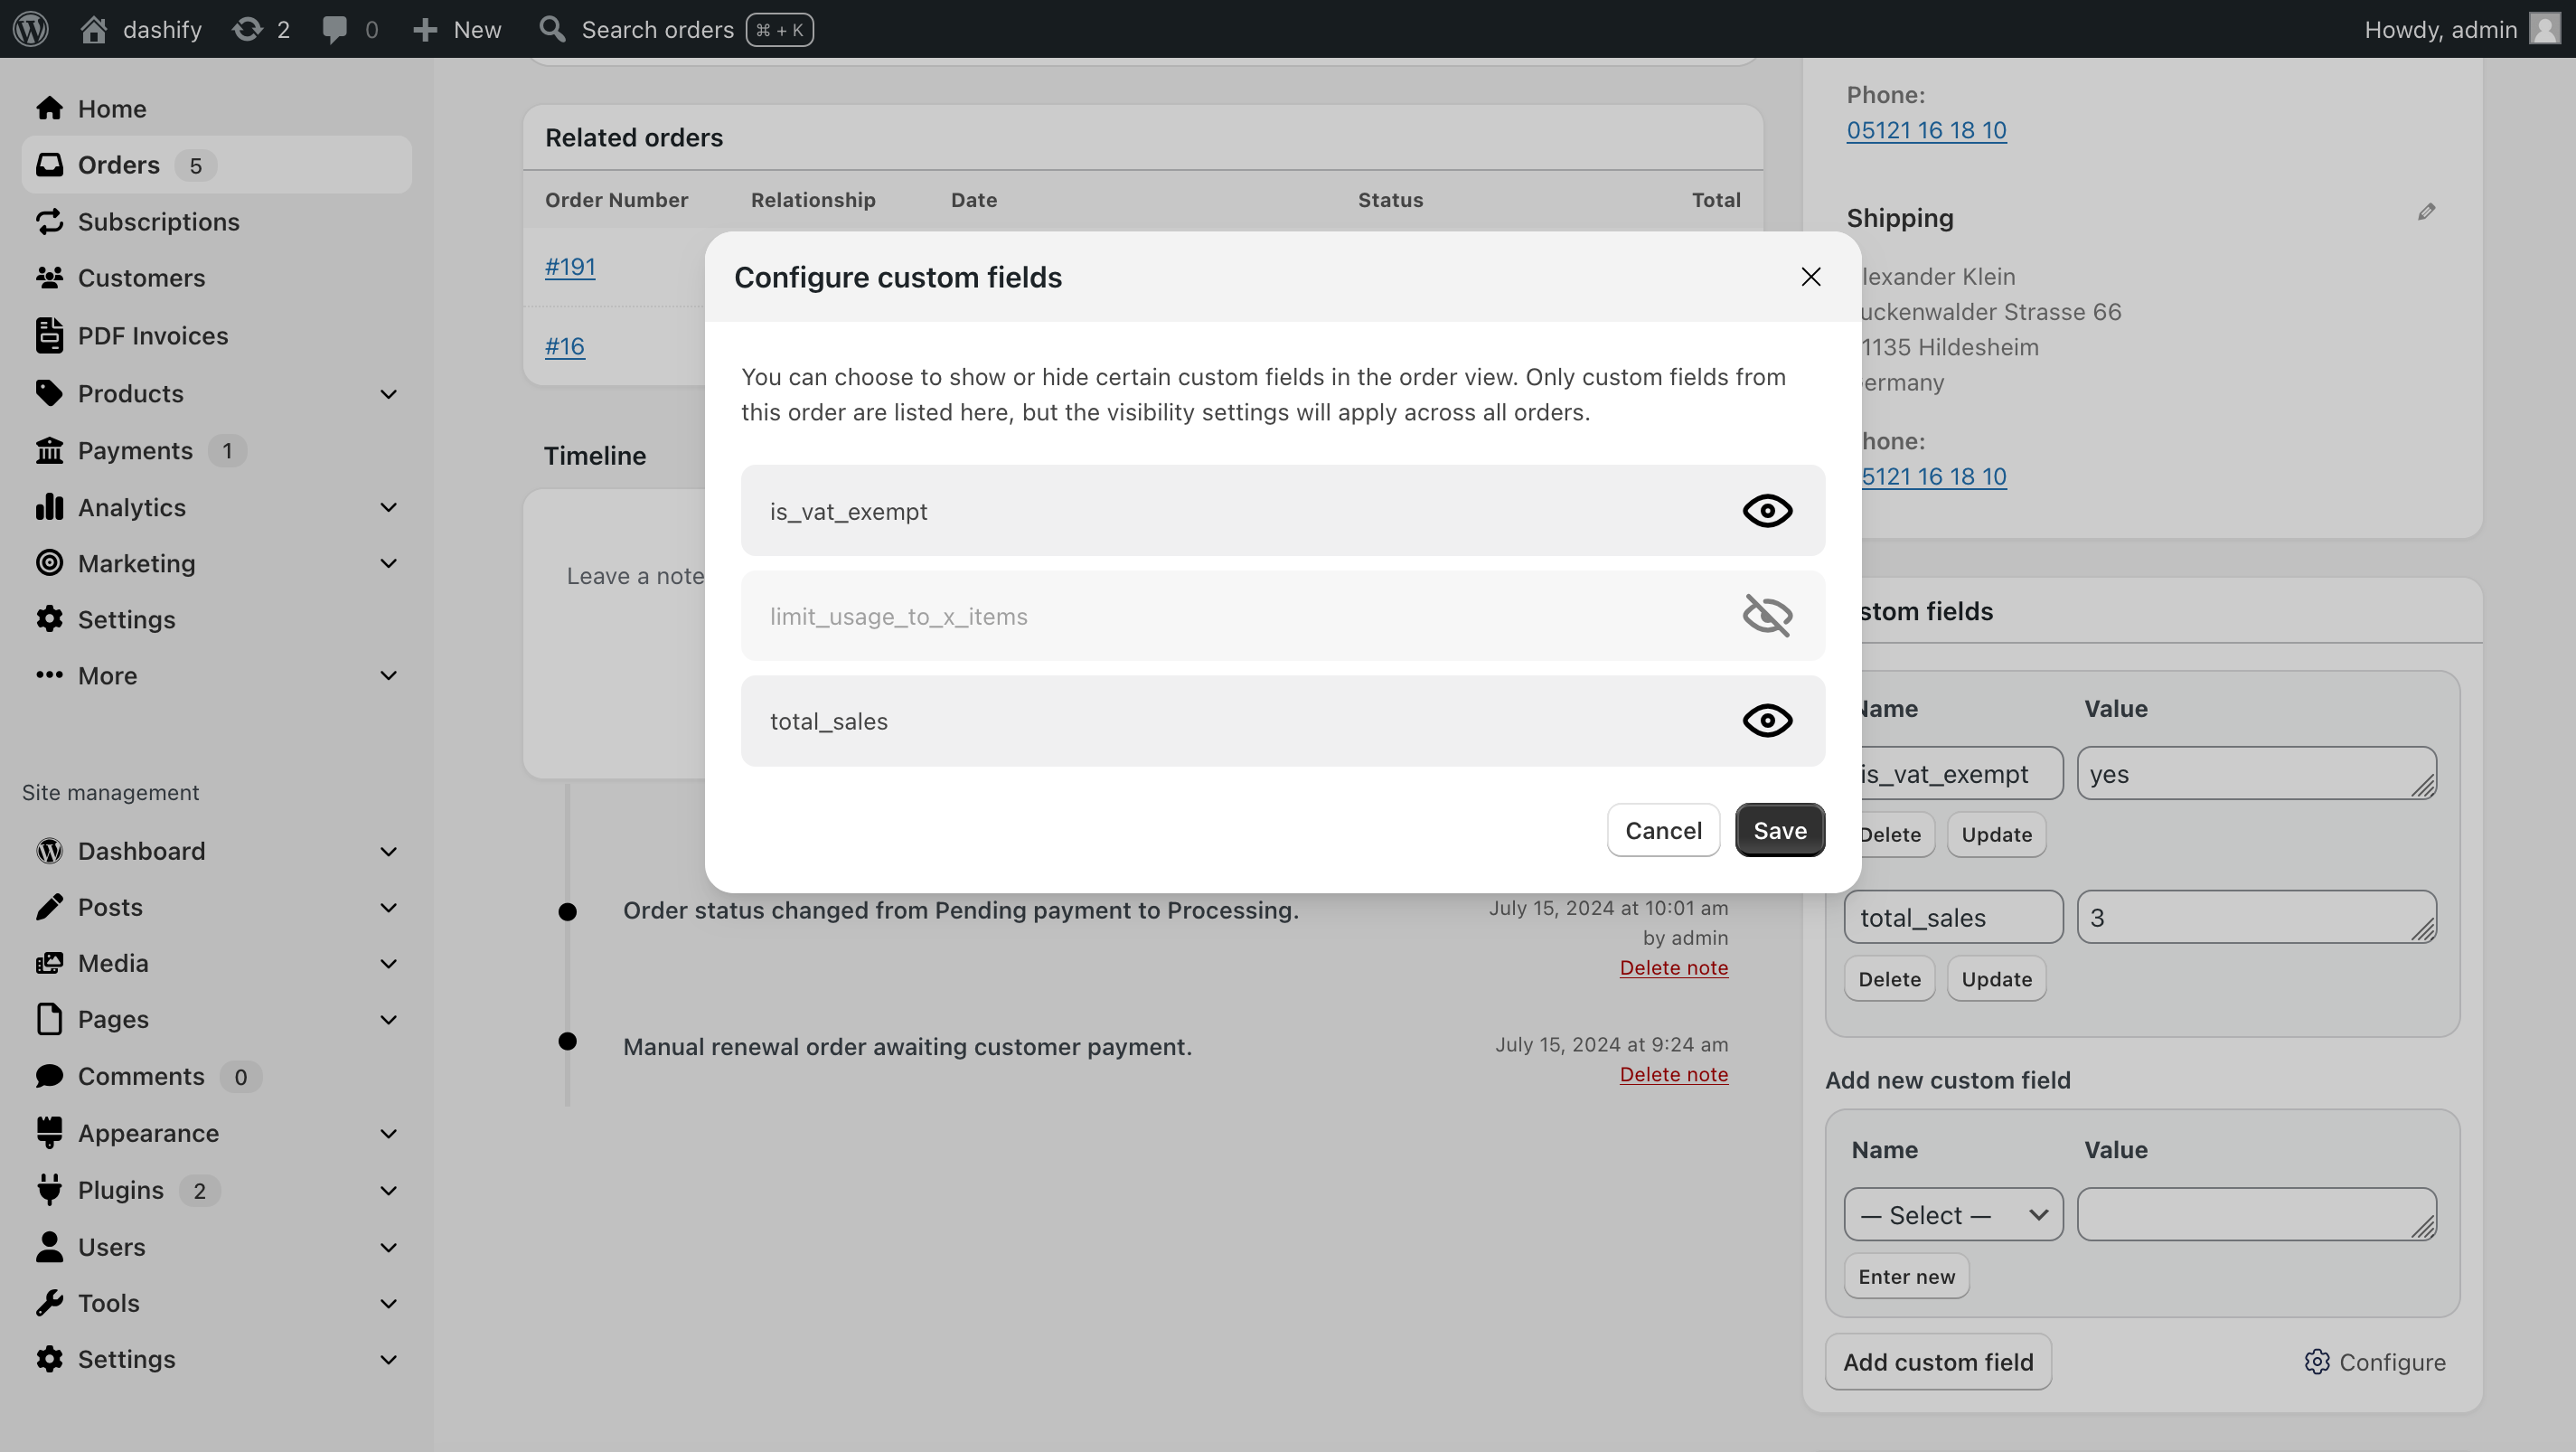Open the admin user avatar
The width and height of the screenshot is (2576, 1452).
(x=2545, y=29)
